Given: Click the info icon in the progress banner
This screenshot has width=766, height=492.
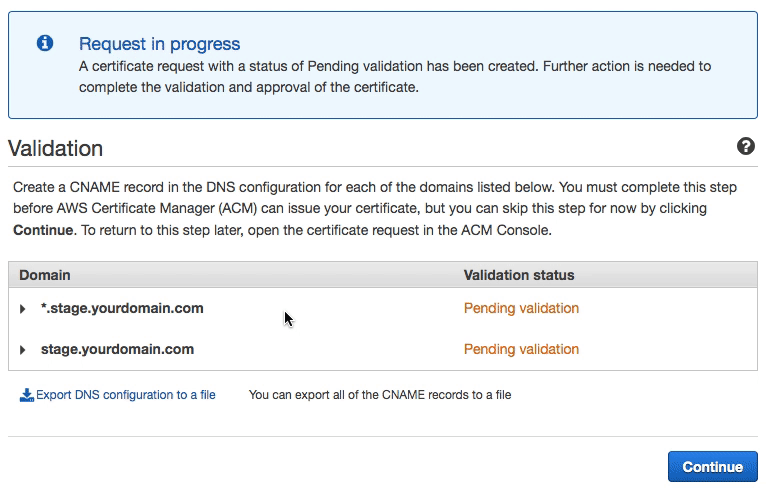Looking at the screenshot, I should click(45, 43).
